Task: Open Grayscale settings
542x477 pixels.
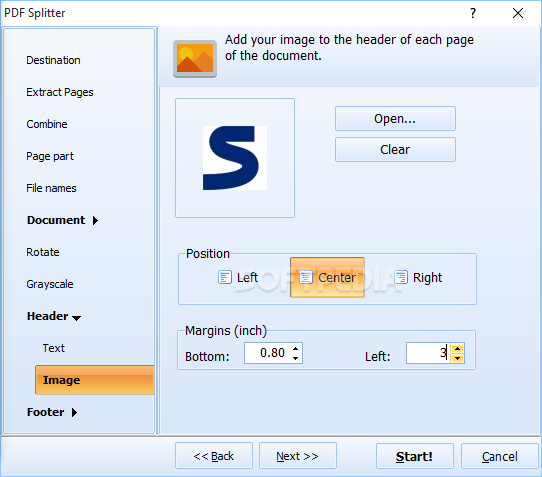Action: (50, 284)
